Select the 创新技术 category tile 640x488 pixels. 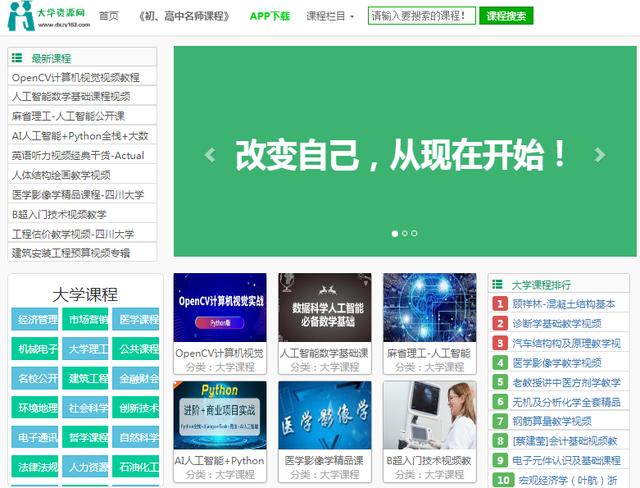click(x=136, y=408)
